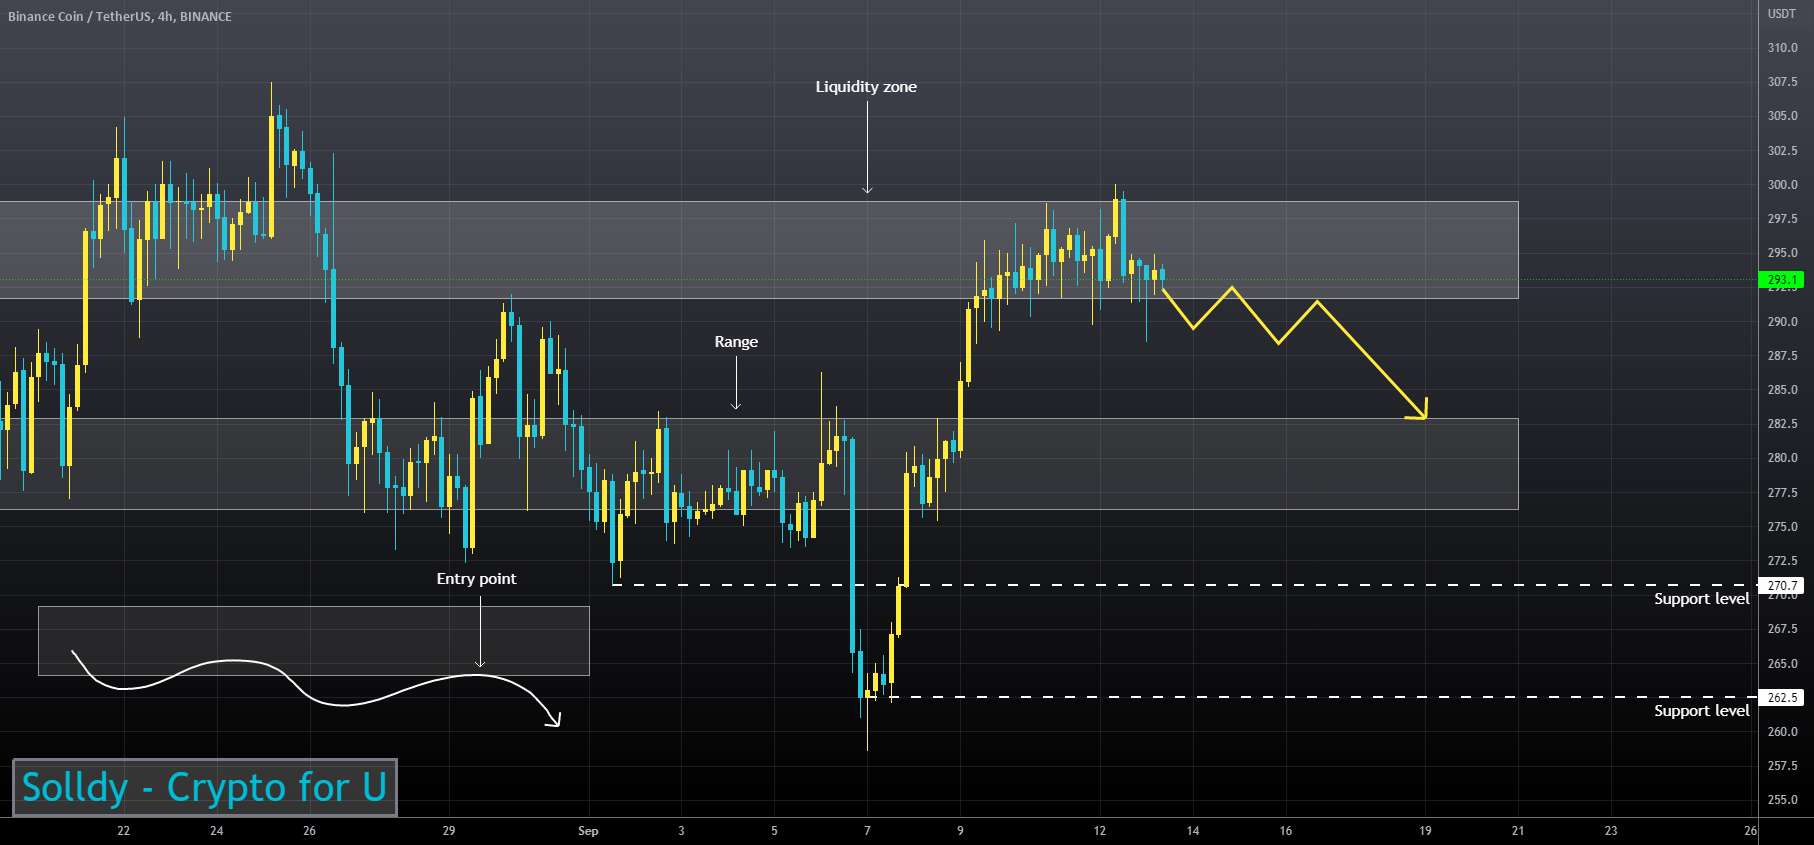1814x845 pixels.
Task: Click the 310.0 price axis label
Action: point(1782,48)
